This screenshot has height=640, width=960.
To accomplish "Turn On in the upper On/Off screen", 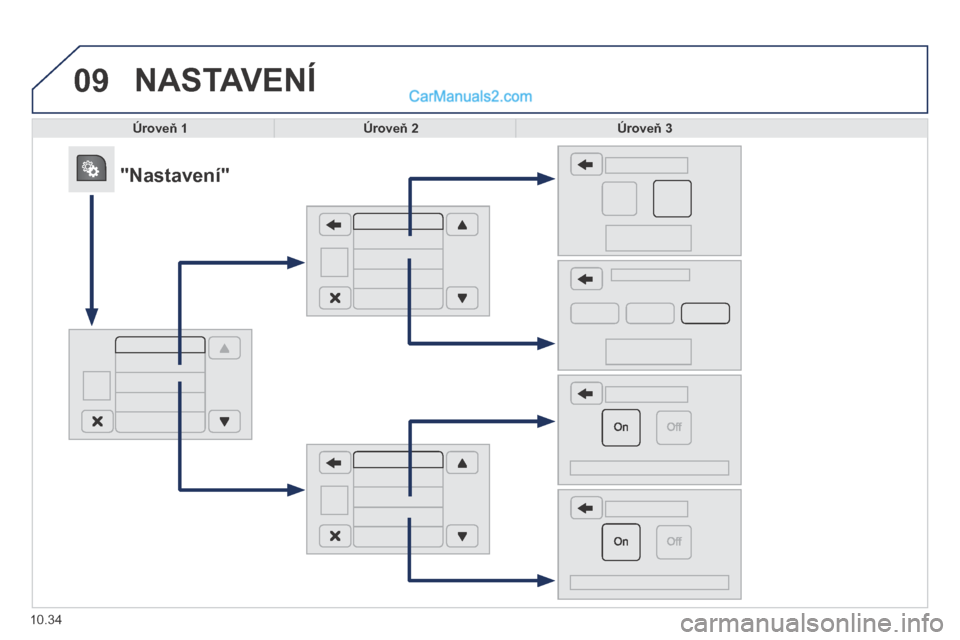I will pos(621,427).
